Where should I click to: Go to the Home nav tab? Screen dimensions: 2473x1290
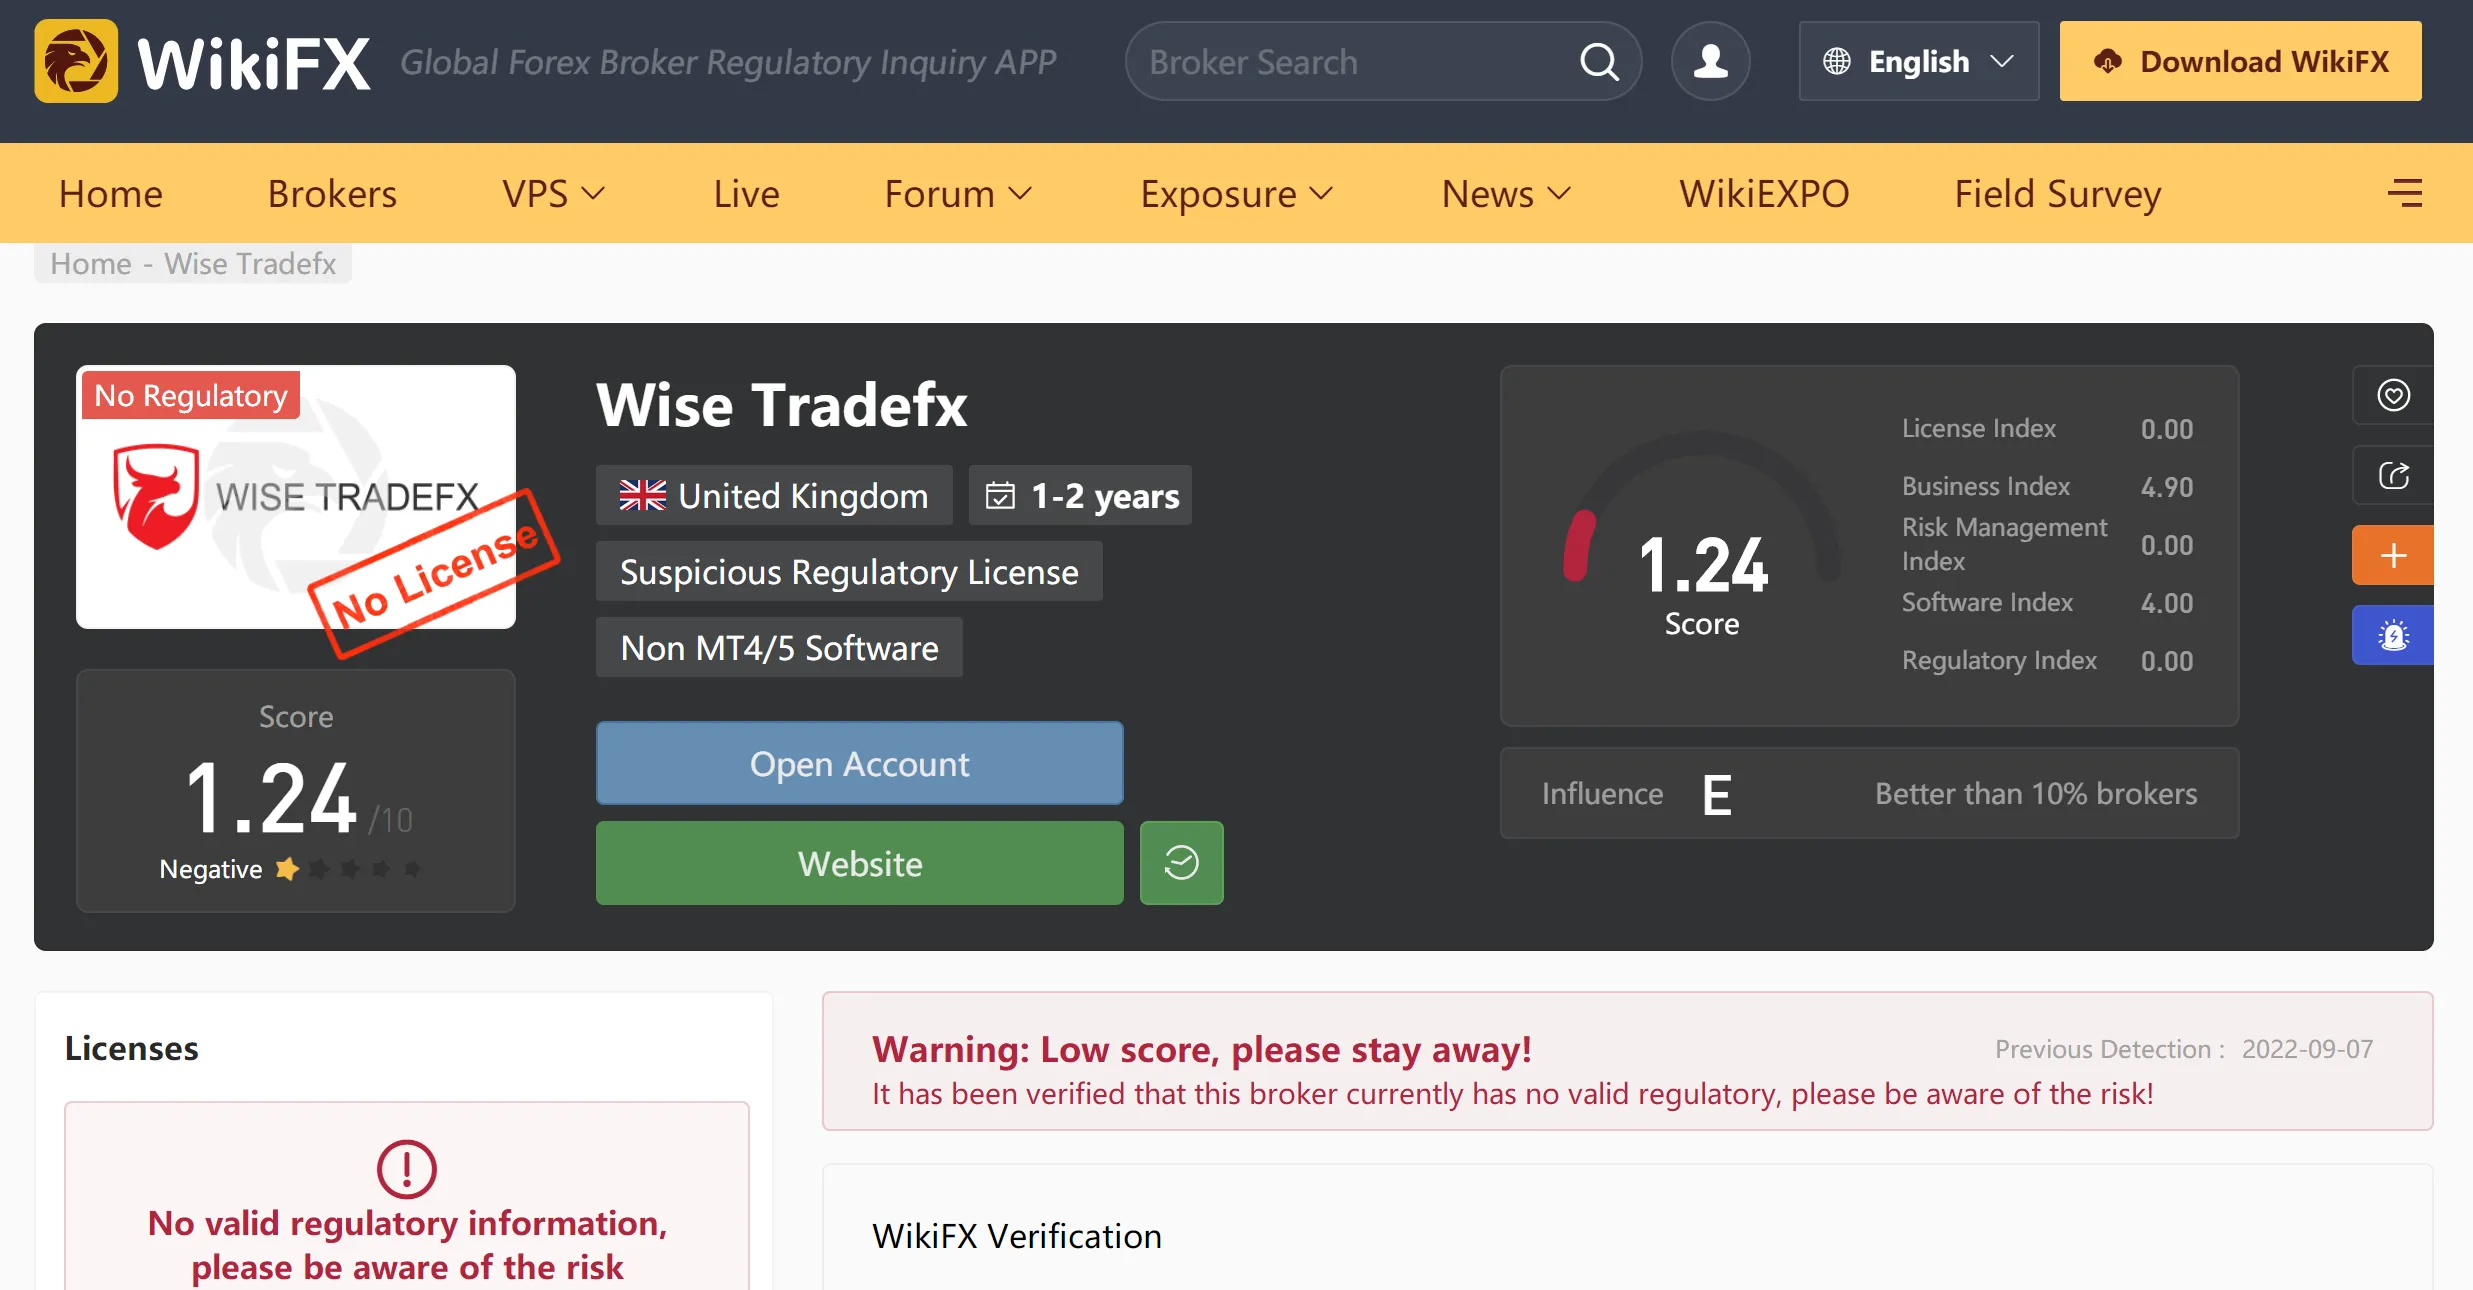click(111, 193)
